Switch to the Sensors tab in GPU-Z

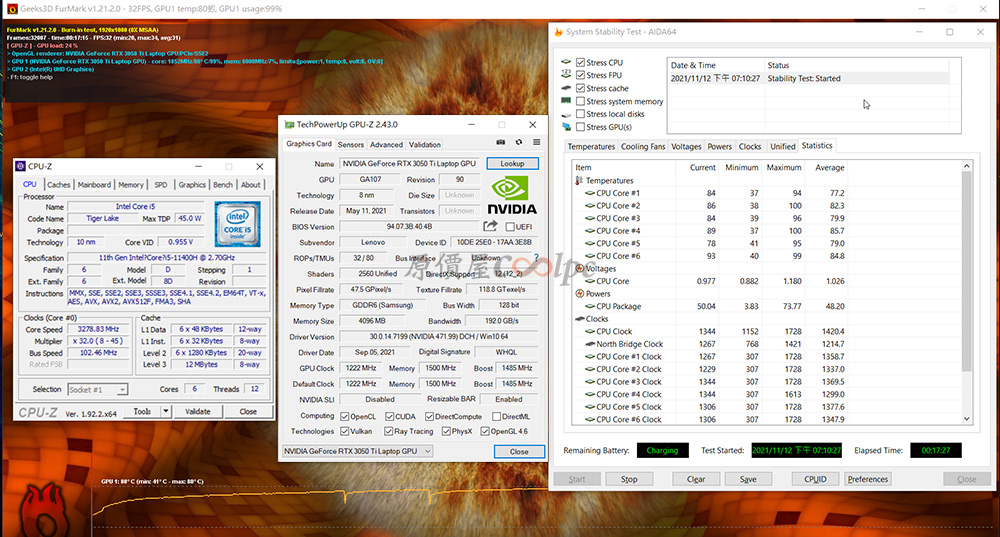pyautogui.click(x=350, y=145)
